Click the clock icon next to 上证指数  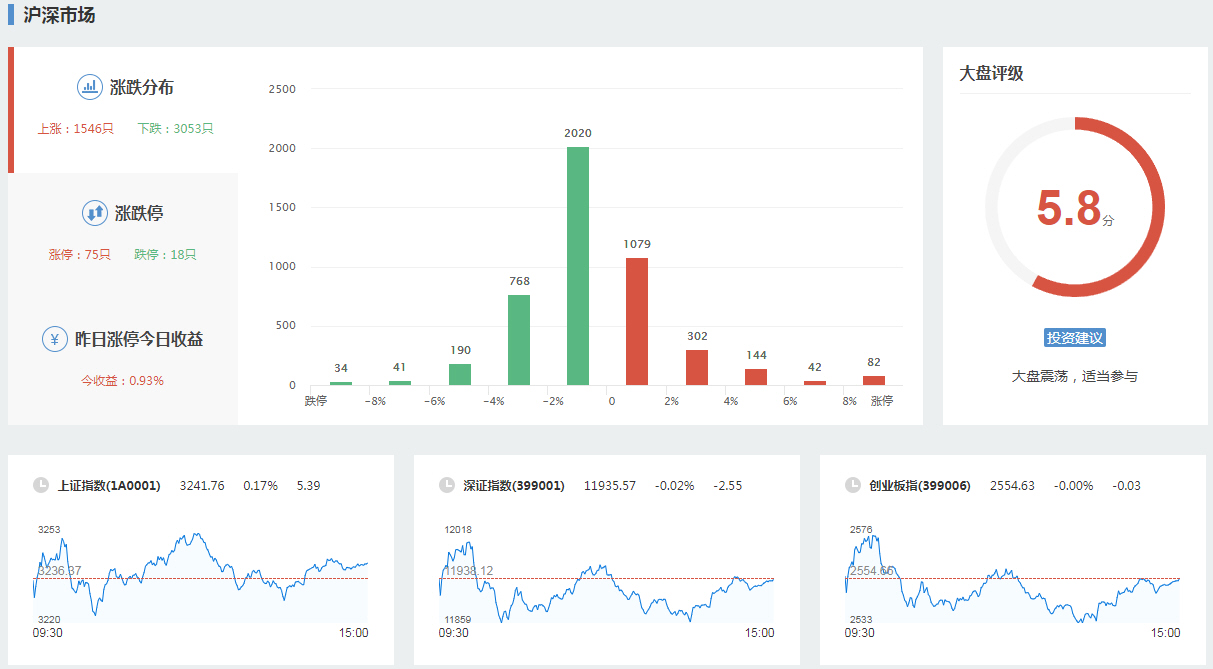pyautogui.click(x=41, y=485)
